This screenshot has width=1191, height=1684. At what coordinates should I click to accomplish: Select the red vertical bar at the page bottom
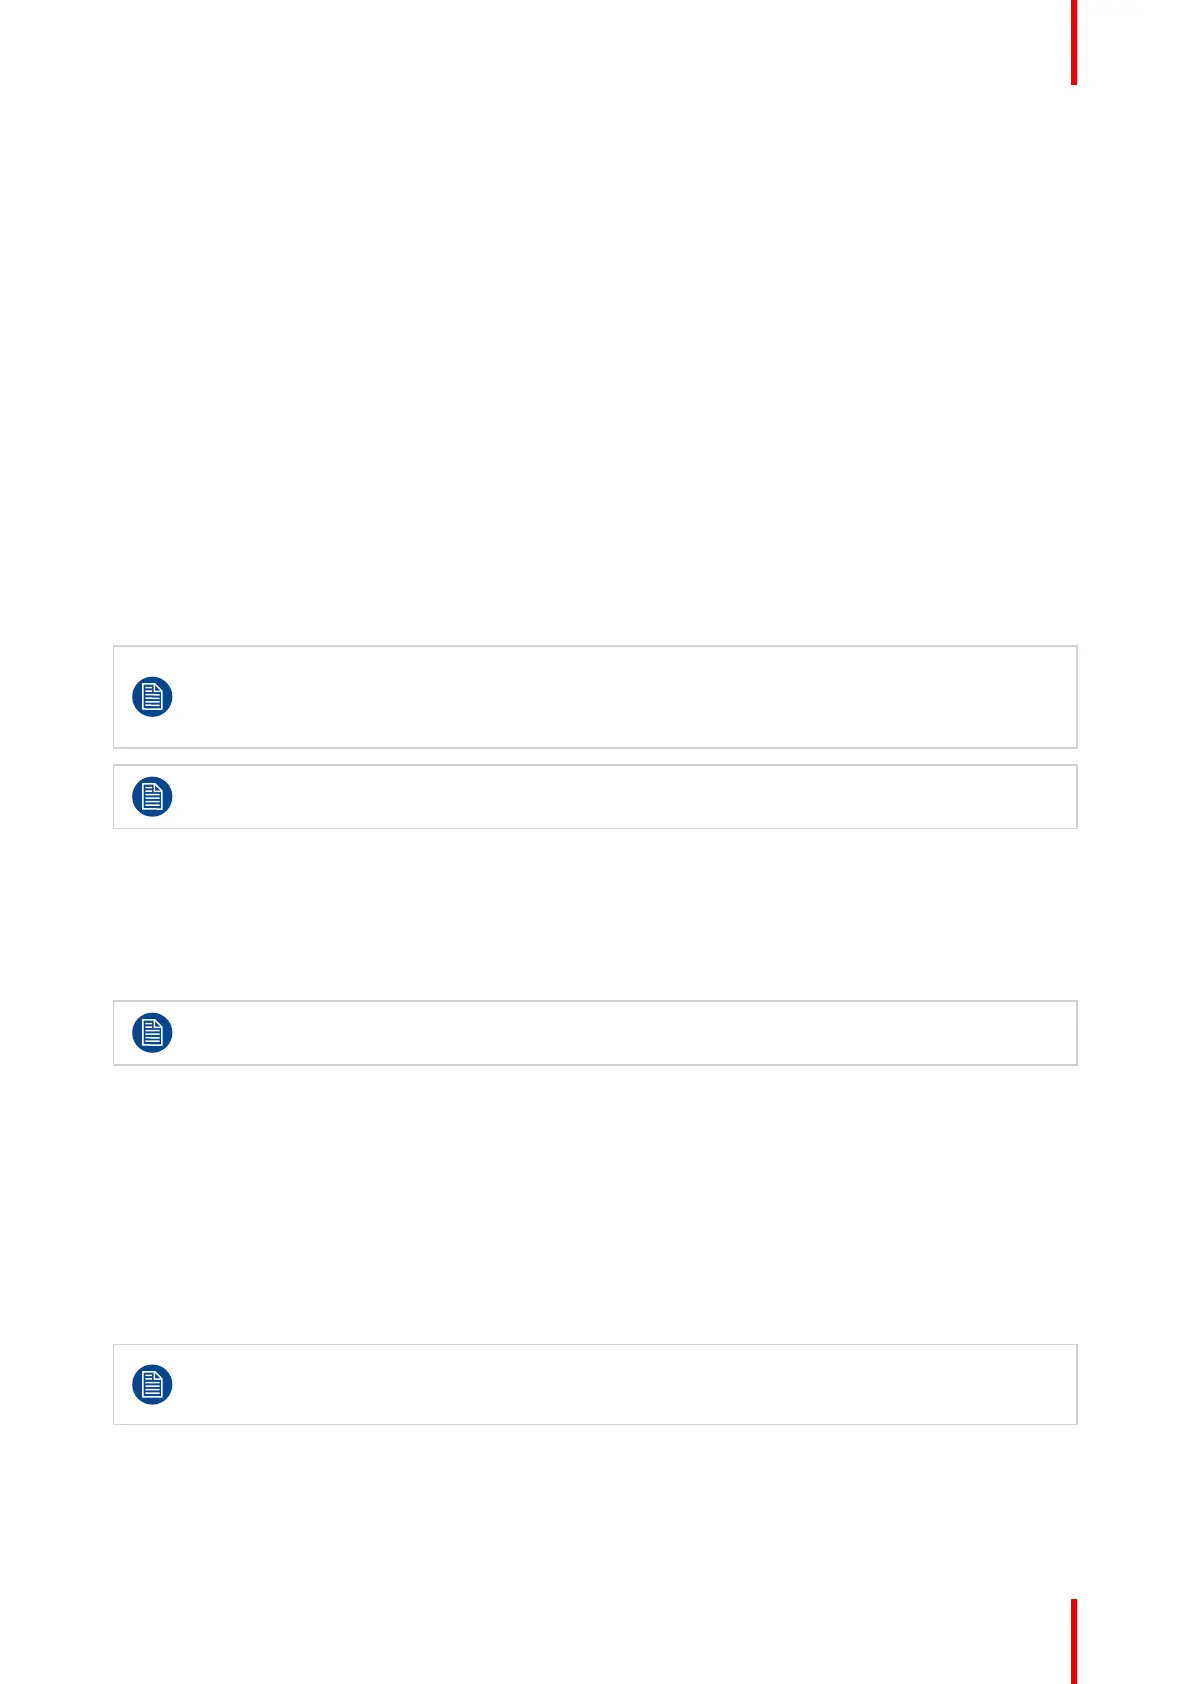[1074, 1641]
